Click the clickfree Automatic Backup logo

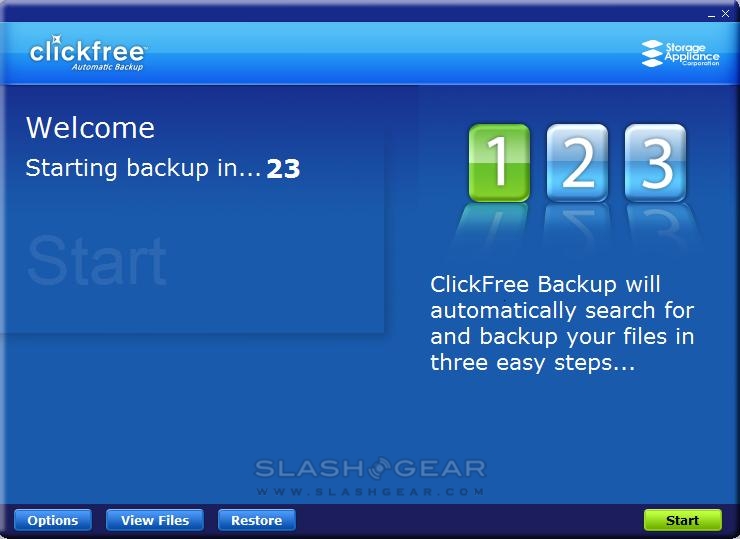tap(88, 53)
